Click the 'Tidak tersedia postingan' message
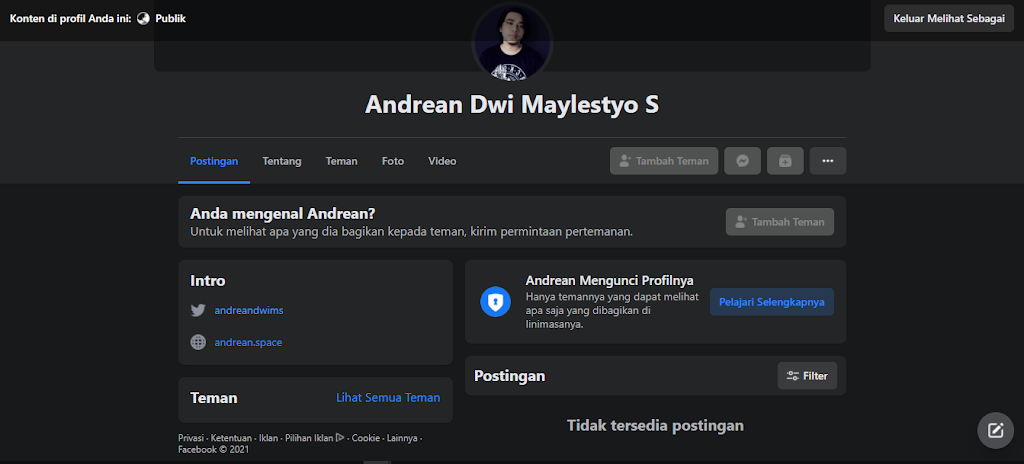Viewport: 1024px width, 464px height. 655,425
